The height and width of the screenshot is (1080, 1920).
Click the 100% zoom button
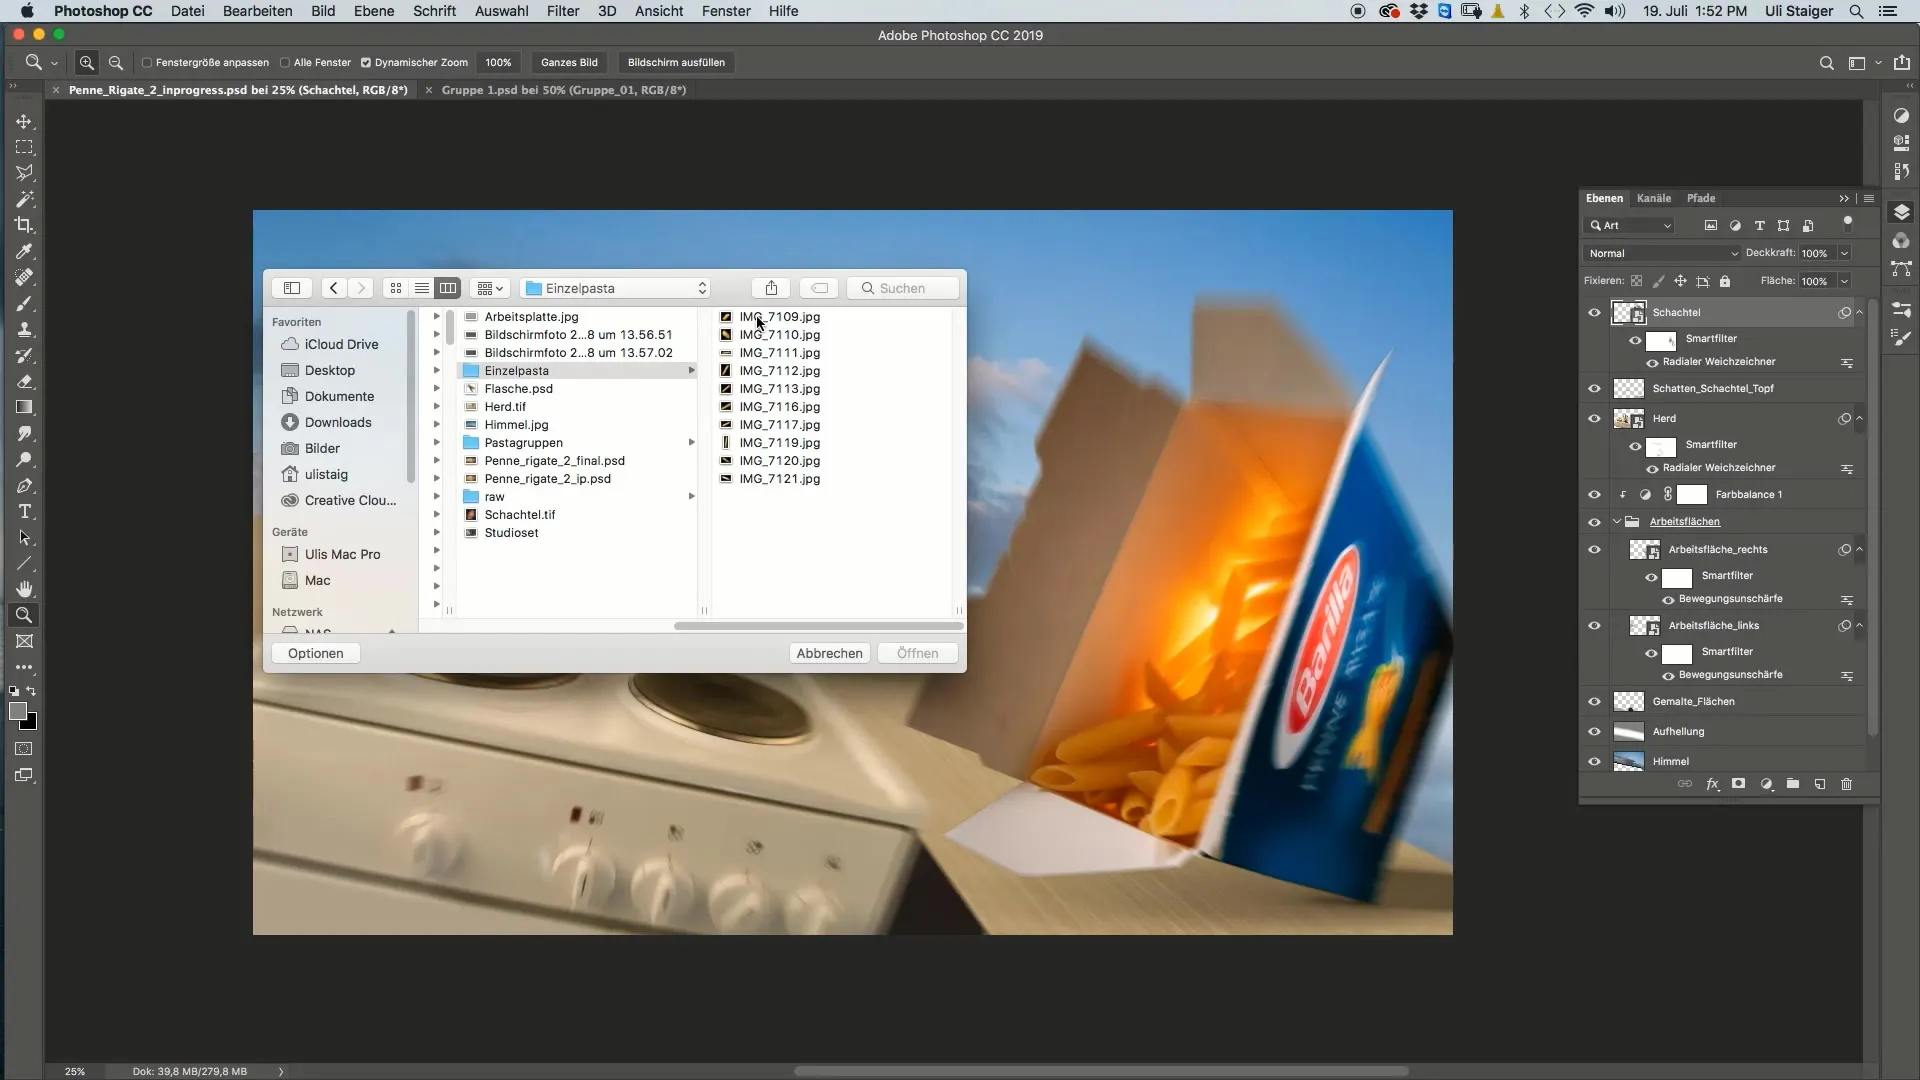(x=498, y=62)
